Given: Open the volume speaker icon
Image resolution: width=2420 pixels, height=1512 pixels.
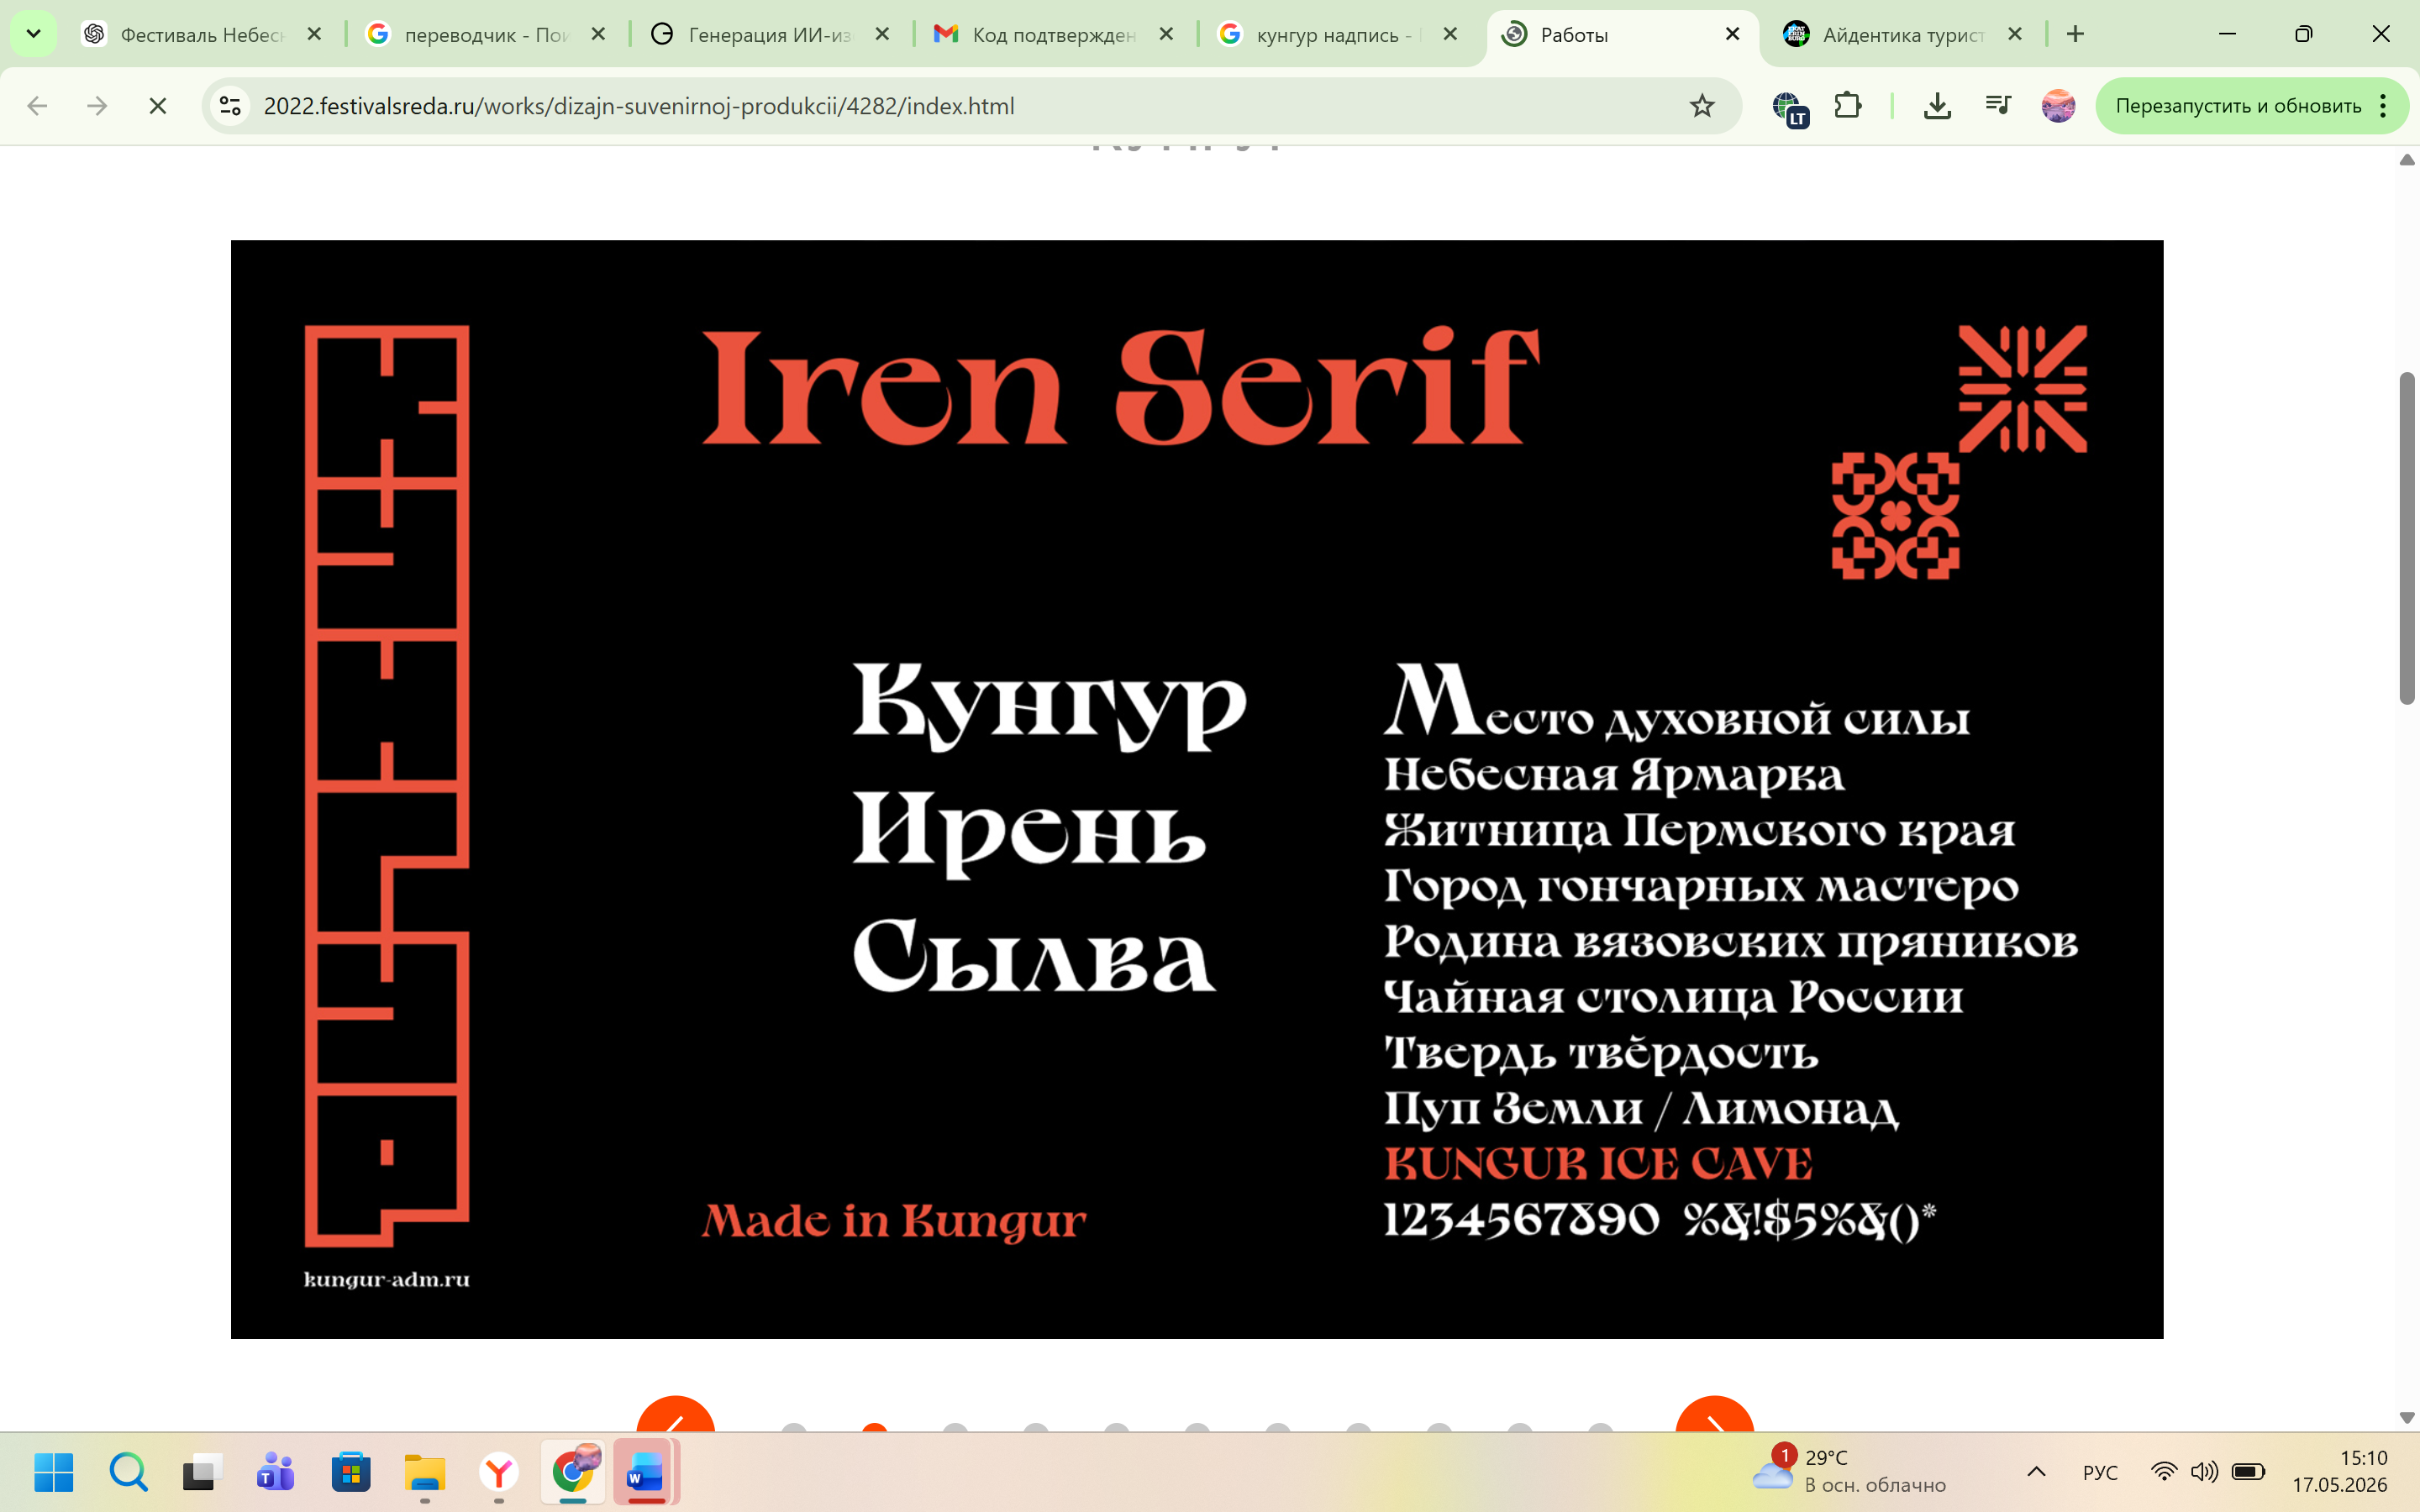Looking at the screenshot, I should 2204,1472.
